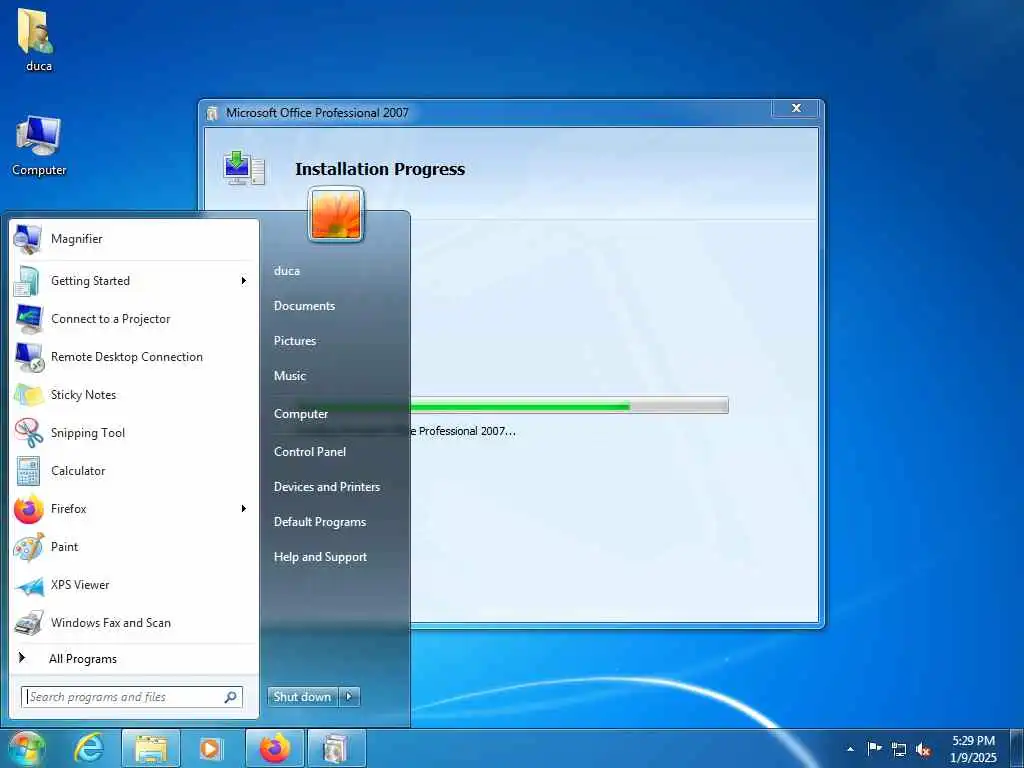Open Help and Support
The height and width of the screenshot is (768, 1024).
click(320, 558)
